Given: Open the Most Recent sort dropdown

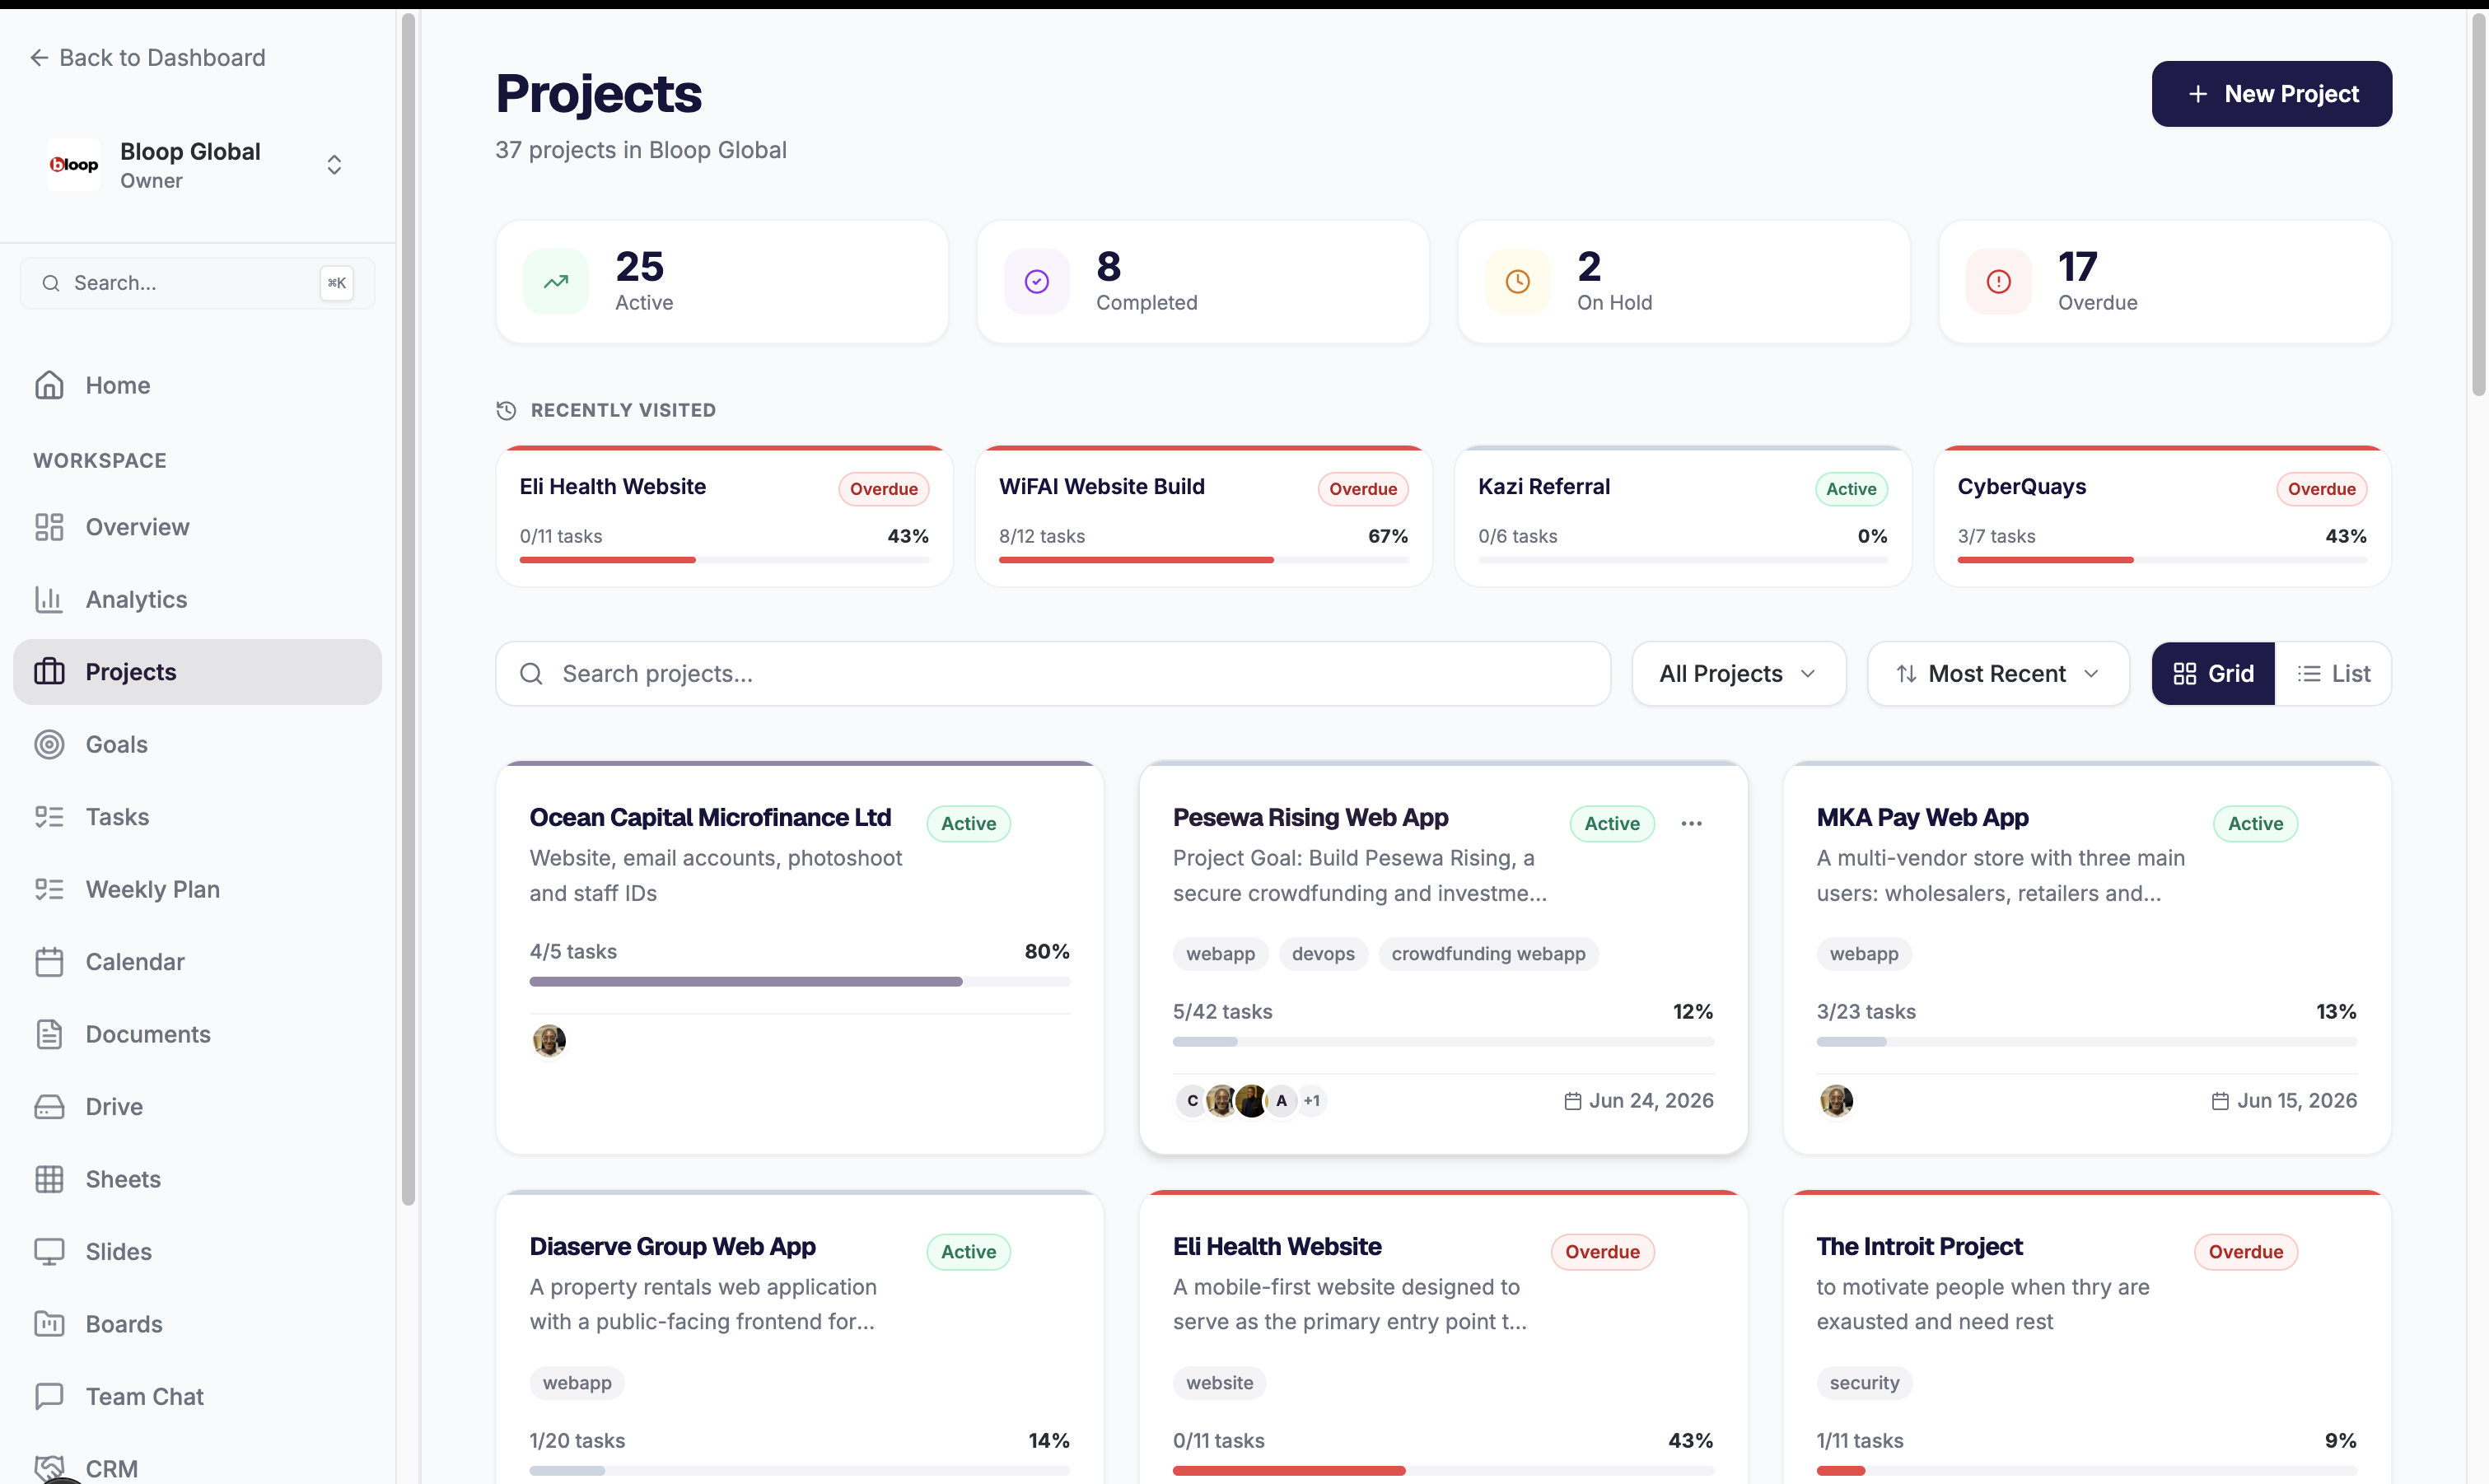Looking at the screenshot, I should pyautogui.click(x=1998, y=674).
